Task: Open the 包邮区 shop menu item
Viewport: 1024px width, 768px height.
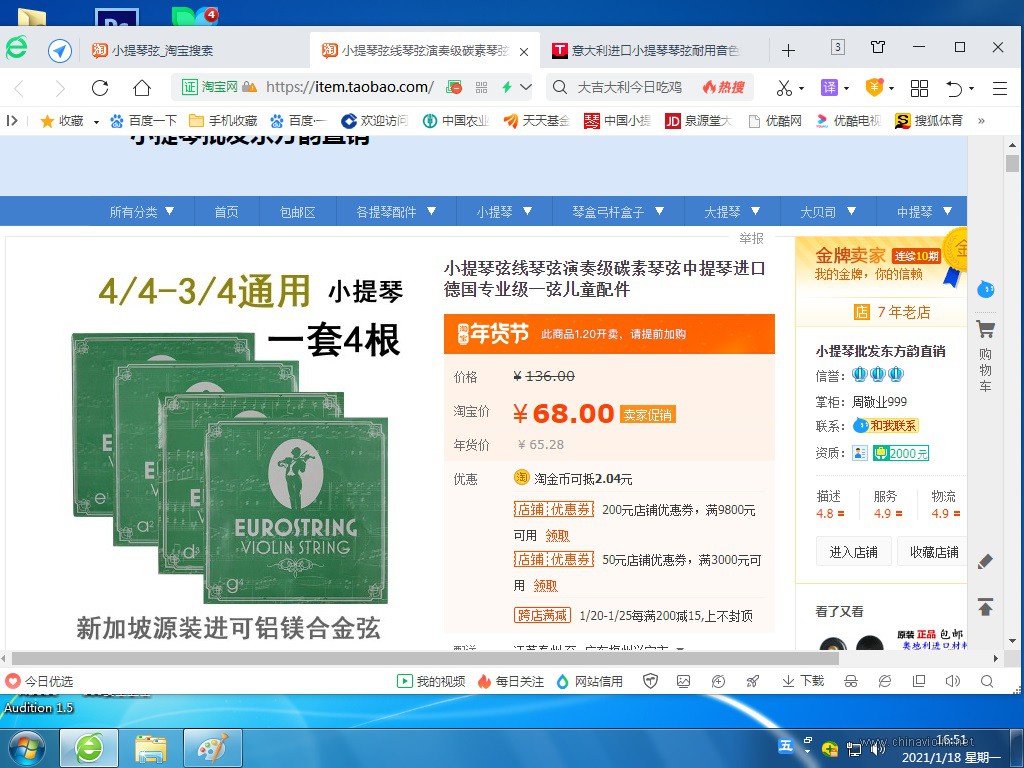Action: pyautogui.click(x=298, y=212)
